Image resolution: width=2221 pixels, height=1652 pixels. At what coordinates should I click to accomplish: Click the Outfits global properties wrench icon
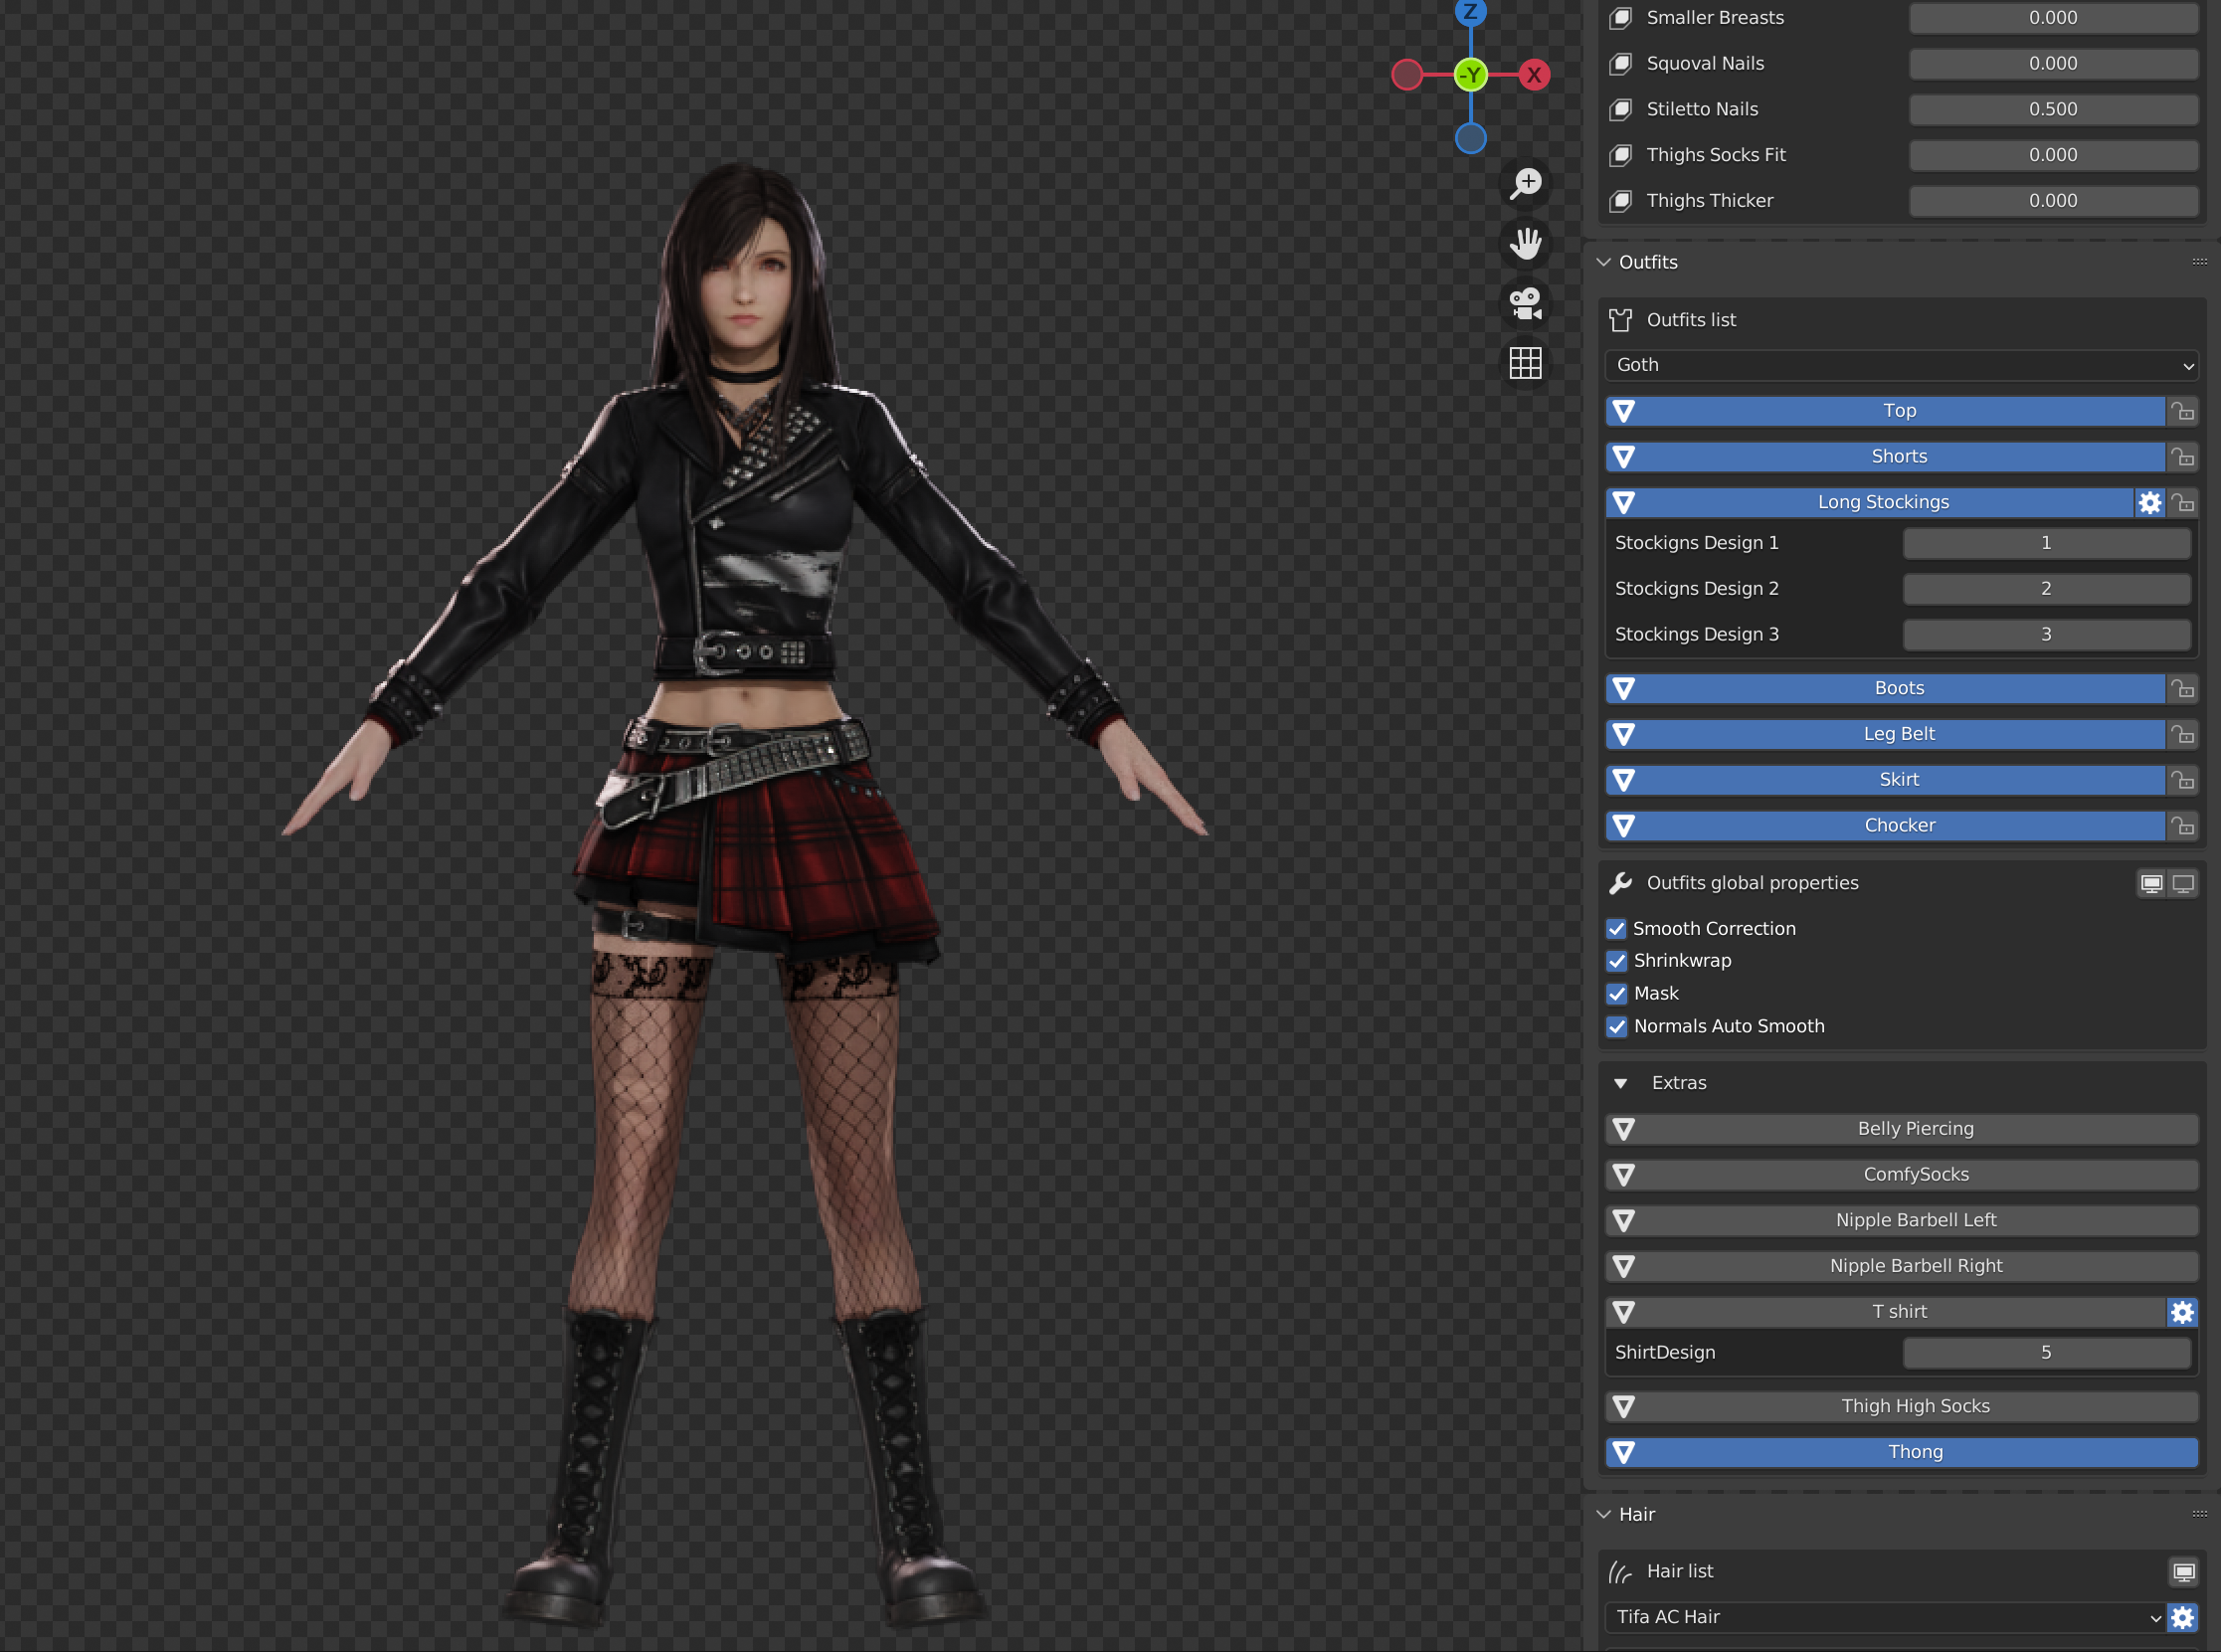1620,883
